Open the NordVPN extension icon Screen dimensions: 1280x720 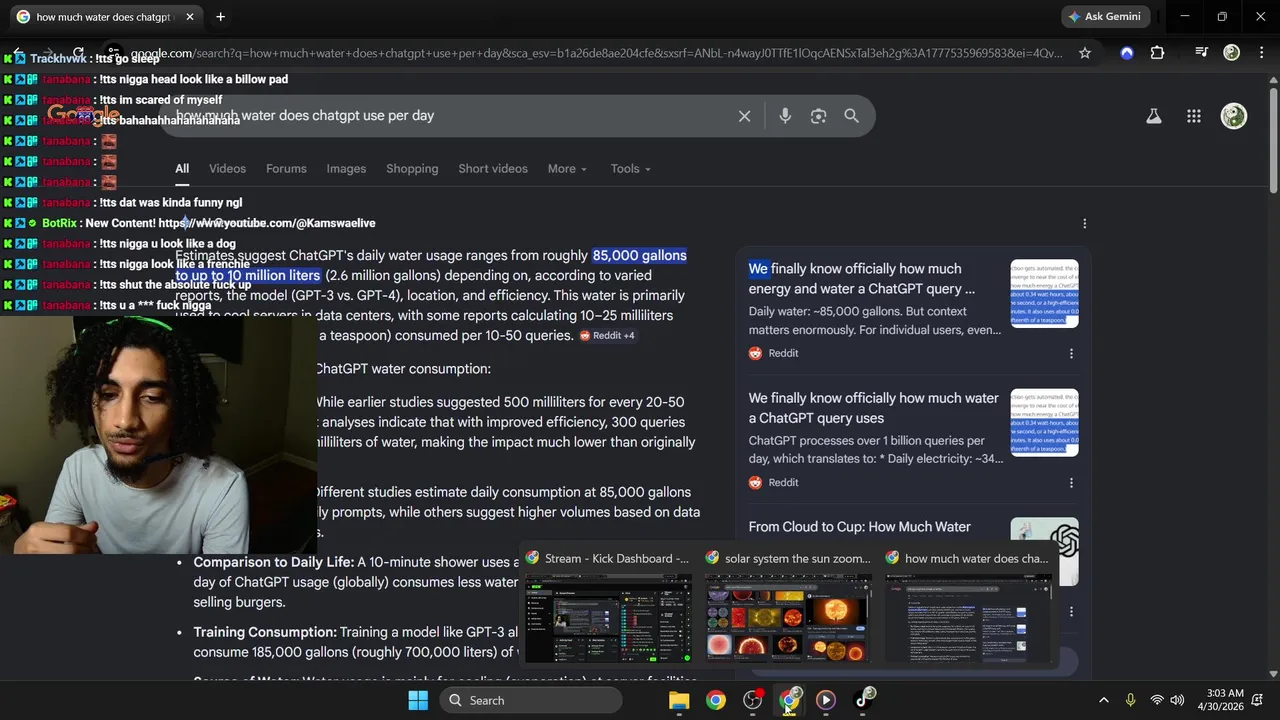[1127, 53]
